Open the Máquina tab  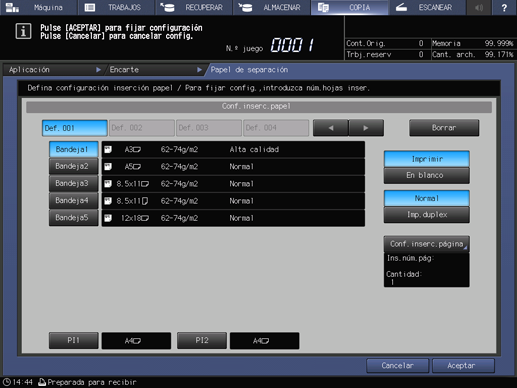[x=38, y=7]
